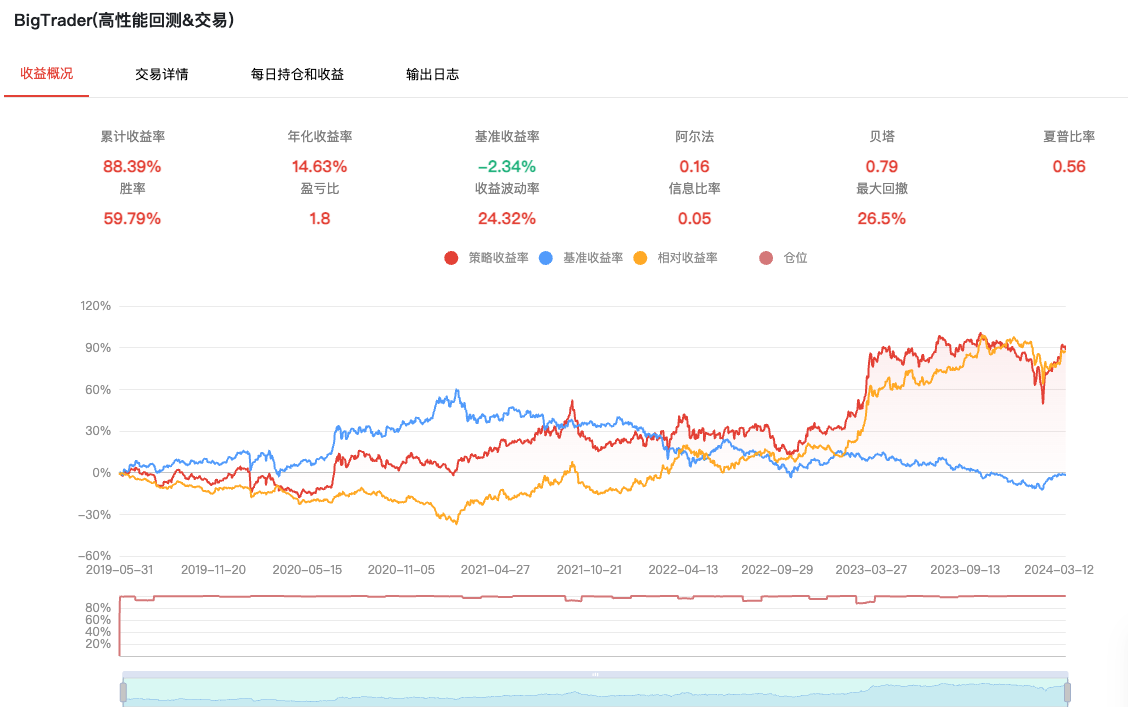The image size is (1128, 707).
Task: Hide the 仓位 series via legend
Action: pos(766,258)
